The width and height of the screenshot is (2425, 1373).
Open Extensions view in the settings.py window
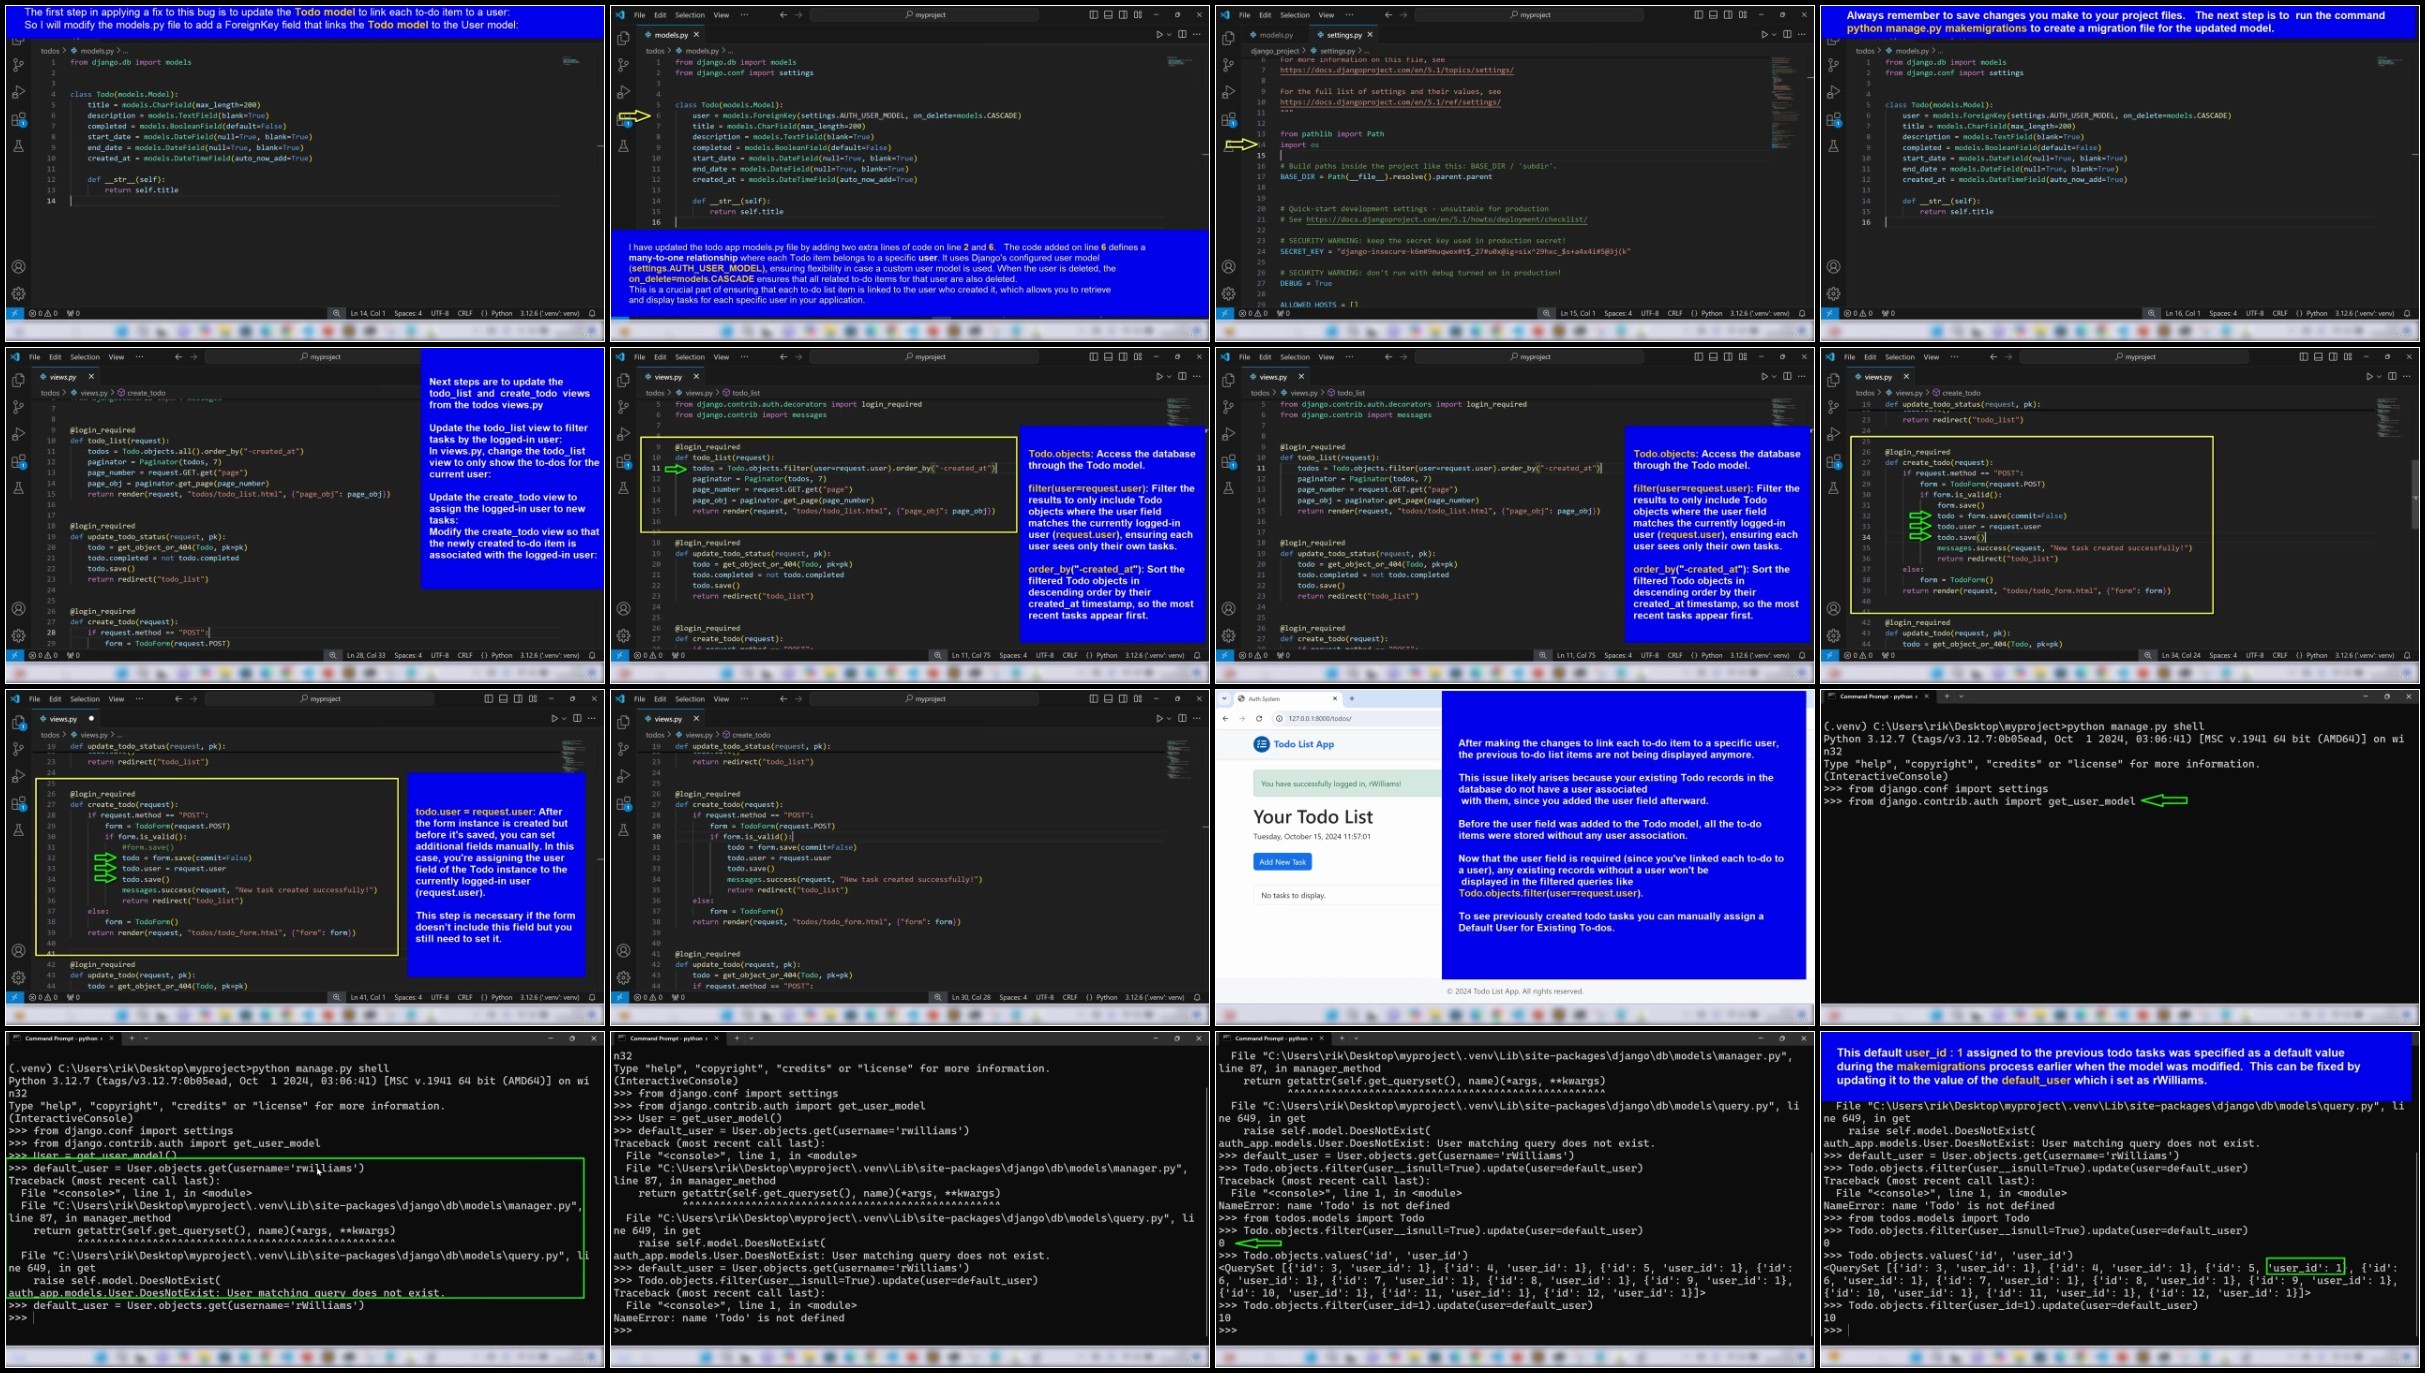click(x=1228, y=120)
